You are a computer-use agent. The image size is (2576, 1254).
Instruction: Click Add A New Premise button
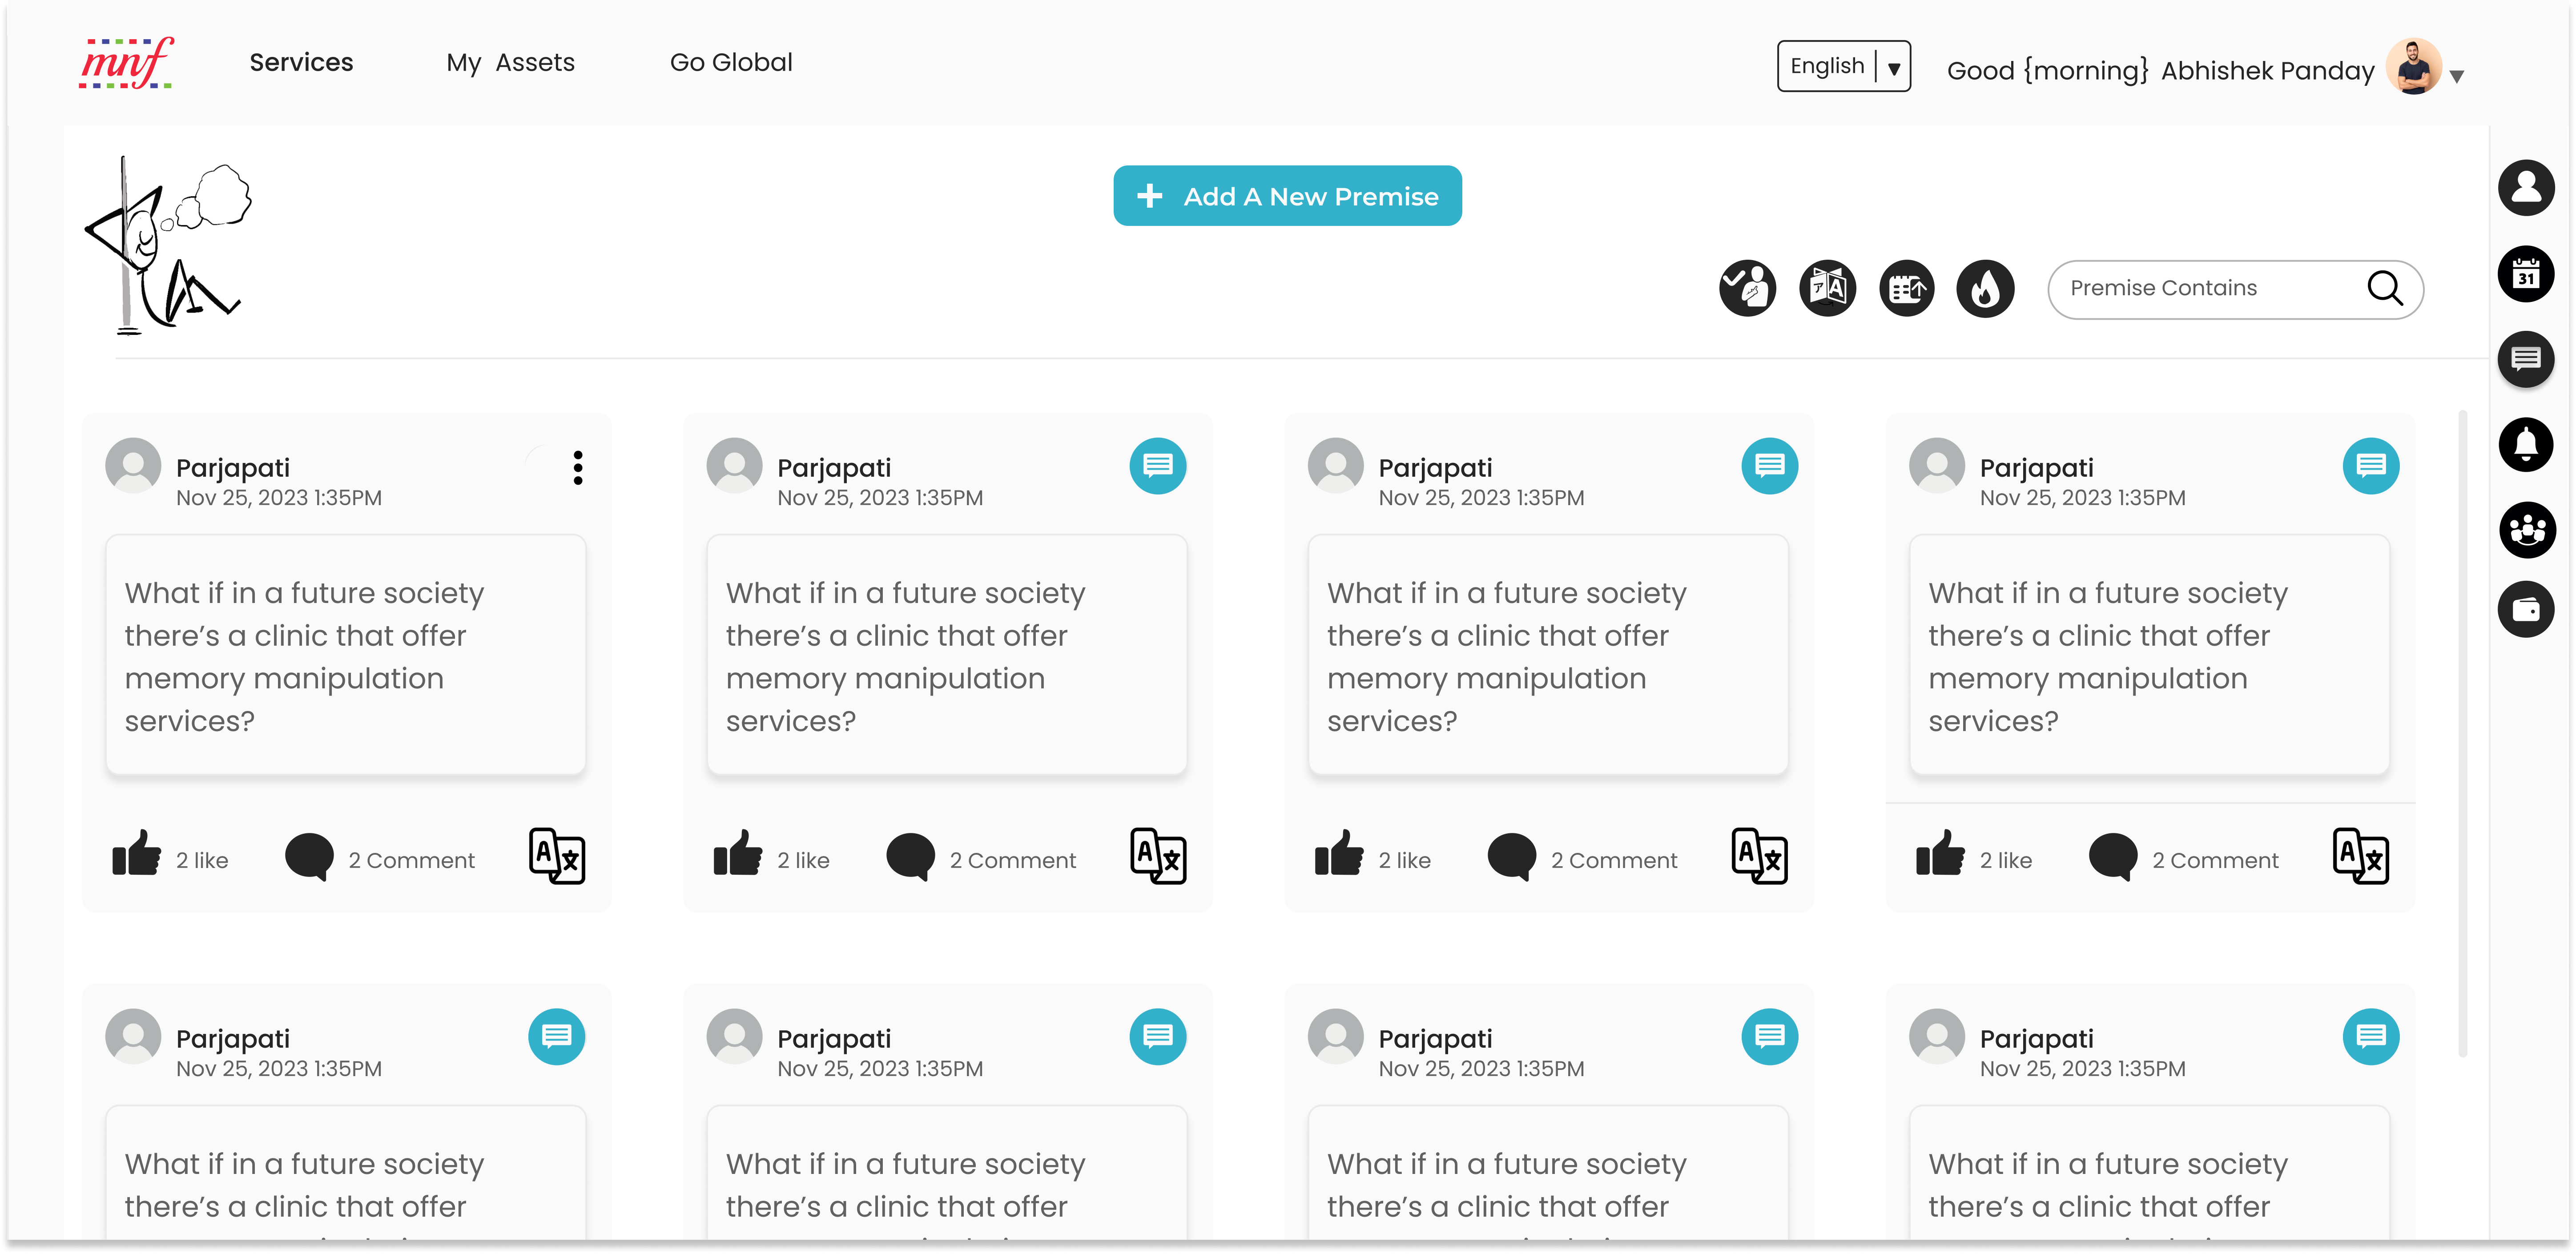[1287, 196]
